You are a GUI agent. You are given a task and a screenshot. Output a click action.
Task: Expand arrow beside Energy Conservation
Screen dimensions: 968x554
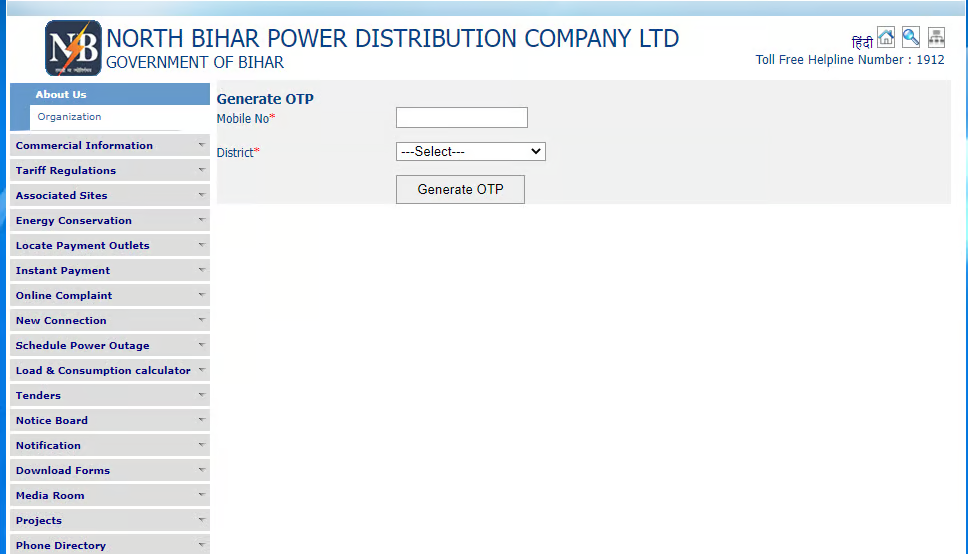[x=201, y=219]
